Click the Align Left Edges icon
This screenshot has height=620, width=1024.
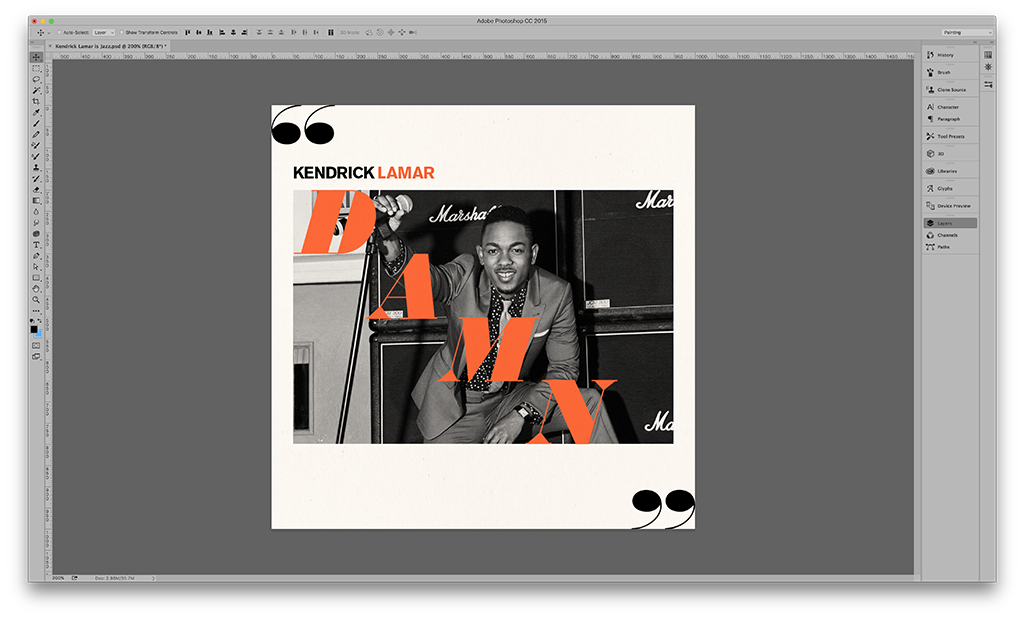click(x=222, y=32)
